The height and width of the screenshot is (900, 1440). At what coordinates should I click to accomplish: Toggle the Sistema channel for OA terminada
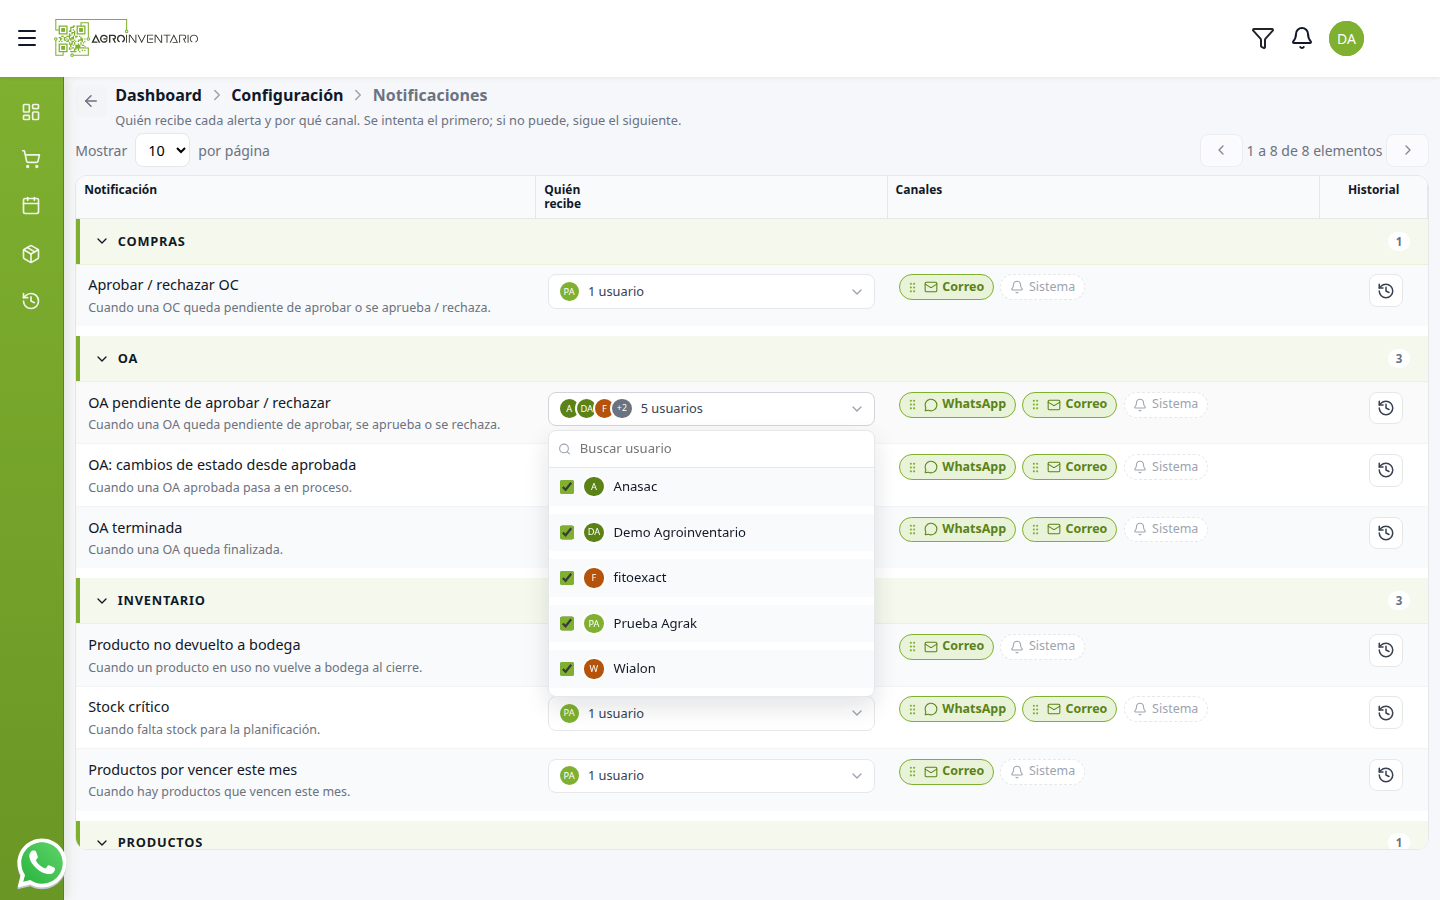1166,529
